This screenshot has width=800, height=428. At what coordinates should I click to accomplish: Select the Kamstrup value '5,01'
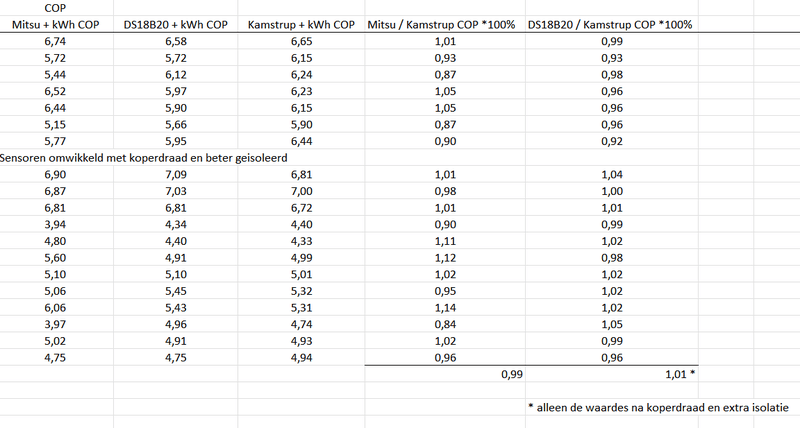click(302, 274)
